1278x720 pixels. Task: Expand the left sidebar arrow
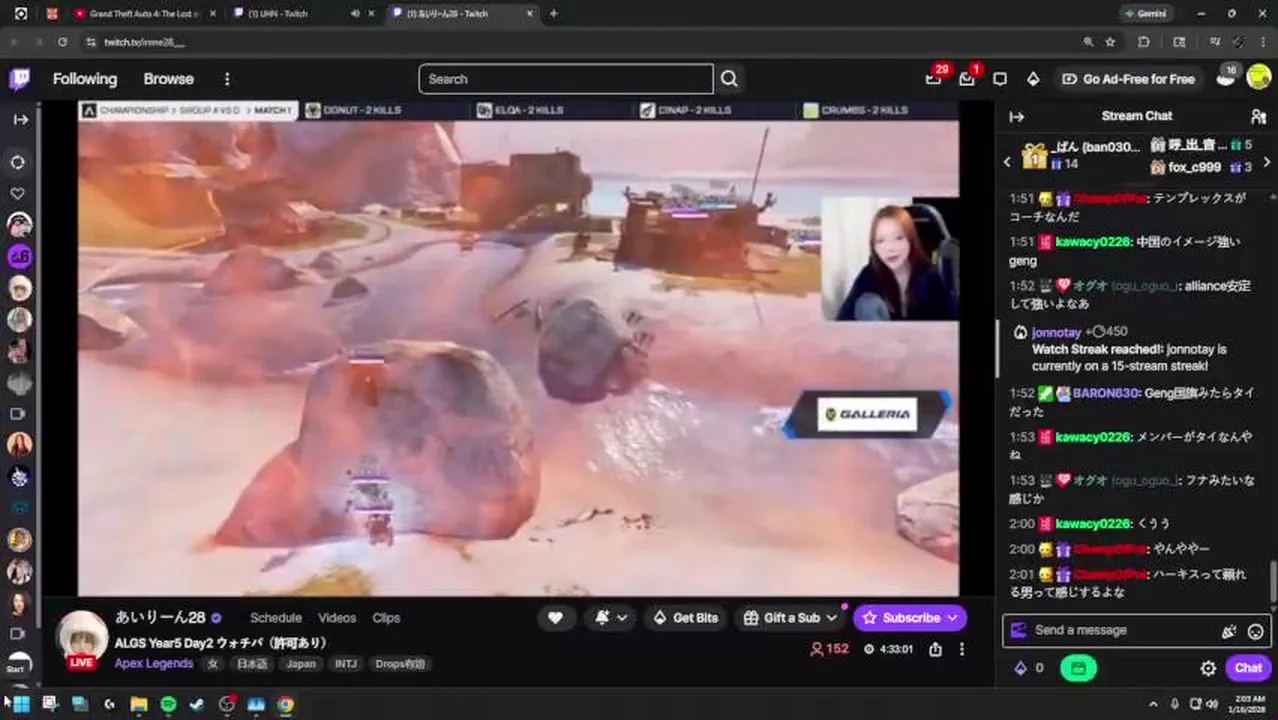pyautogui.click(x=20, y=119)
